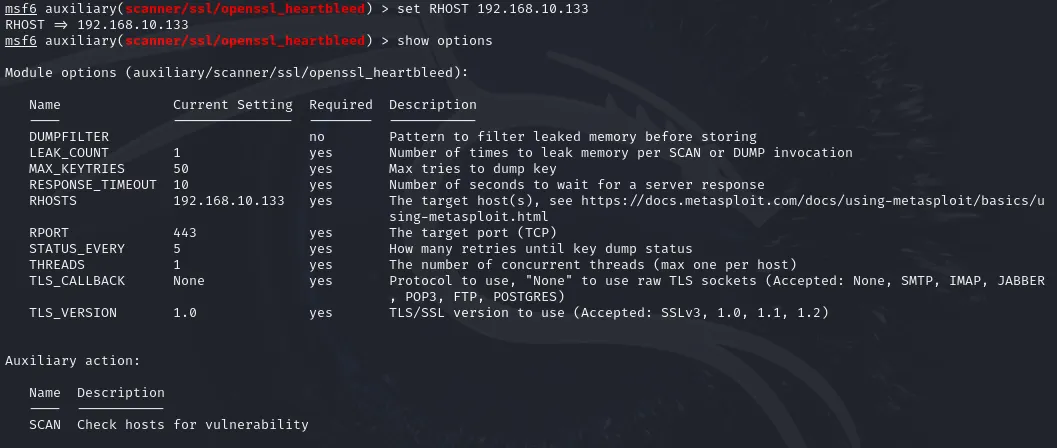Viewport: 1057px width, 448px height.
Task: Click the RPORT value 443
Action: (x=185, y=232)
